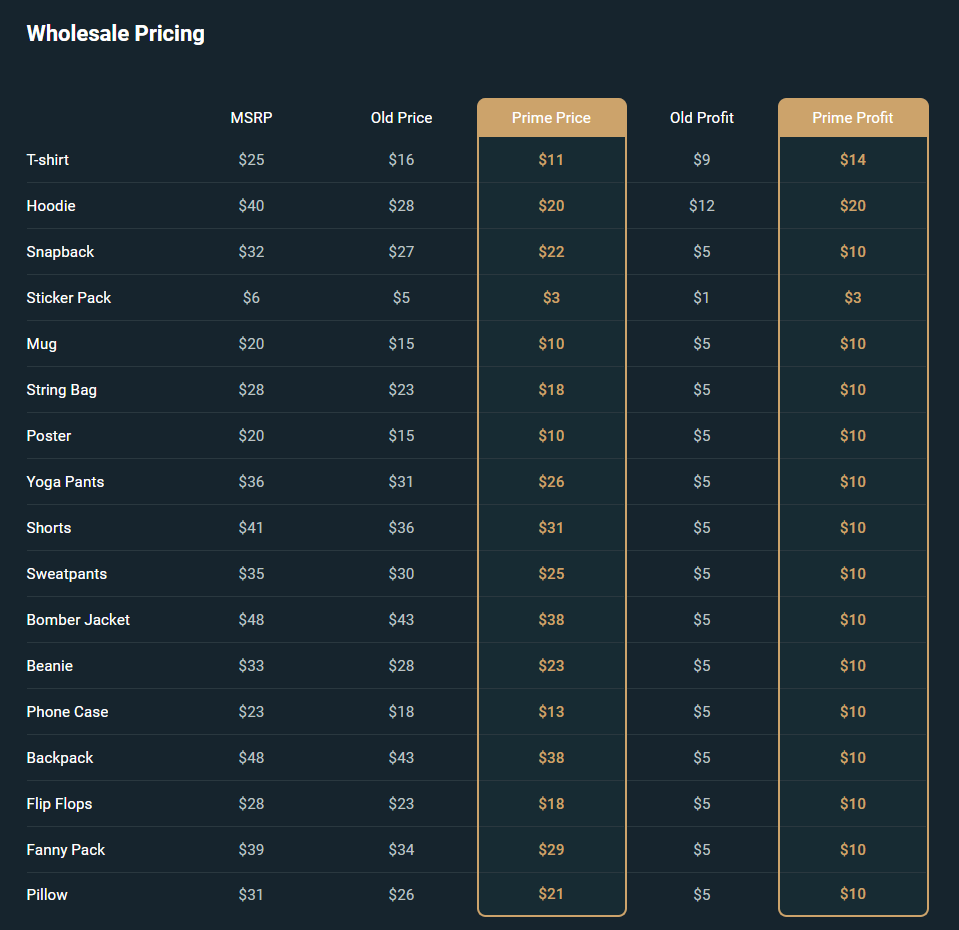Screen dimensions: 959x930
Task: Click the Fanny Pack row label
Action: point(66,850)
